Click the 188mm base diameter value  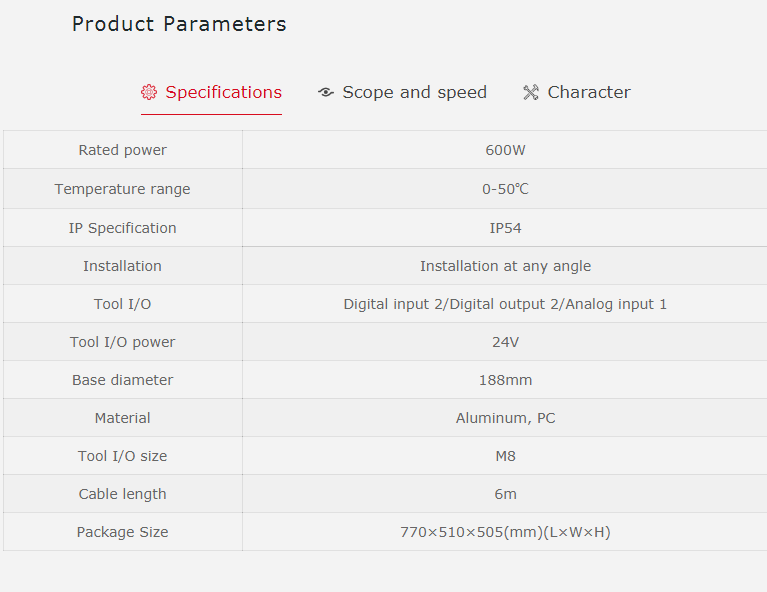505,380
